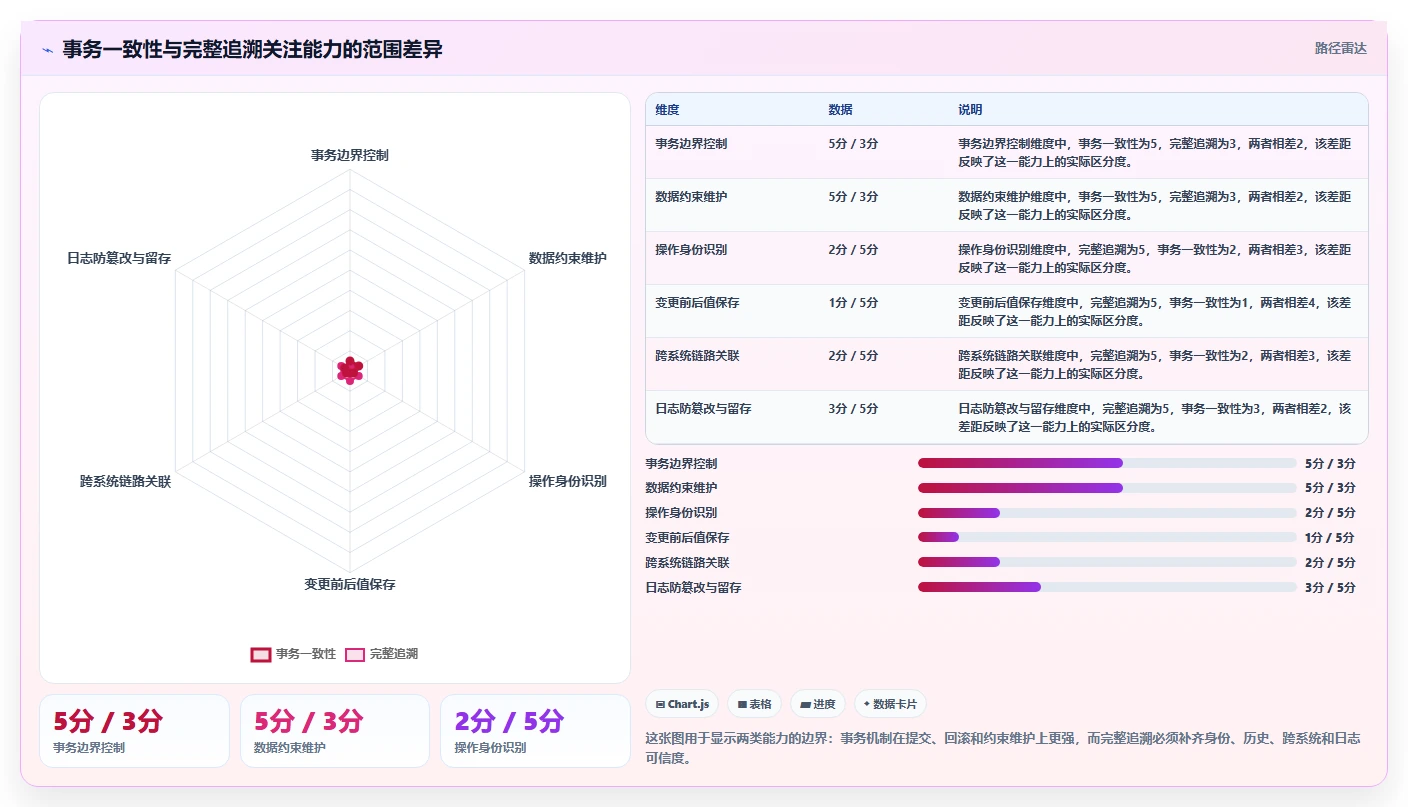The height and width of the screenshot is (807, 1408).
Task: Click the radar axis label 跨系统链路关联
Action: click(126, 481)
